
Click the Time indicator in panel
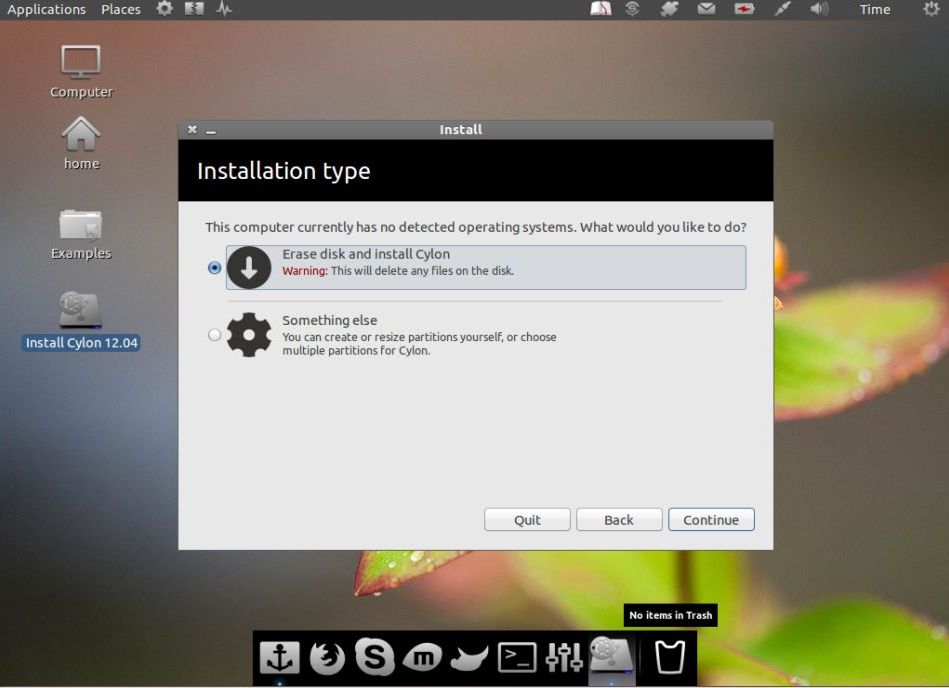[x=875, y=10]
